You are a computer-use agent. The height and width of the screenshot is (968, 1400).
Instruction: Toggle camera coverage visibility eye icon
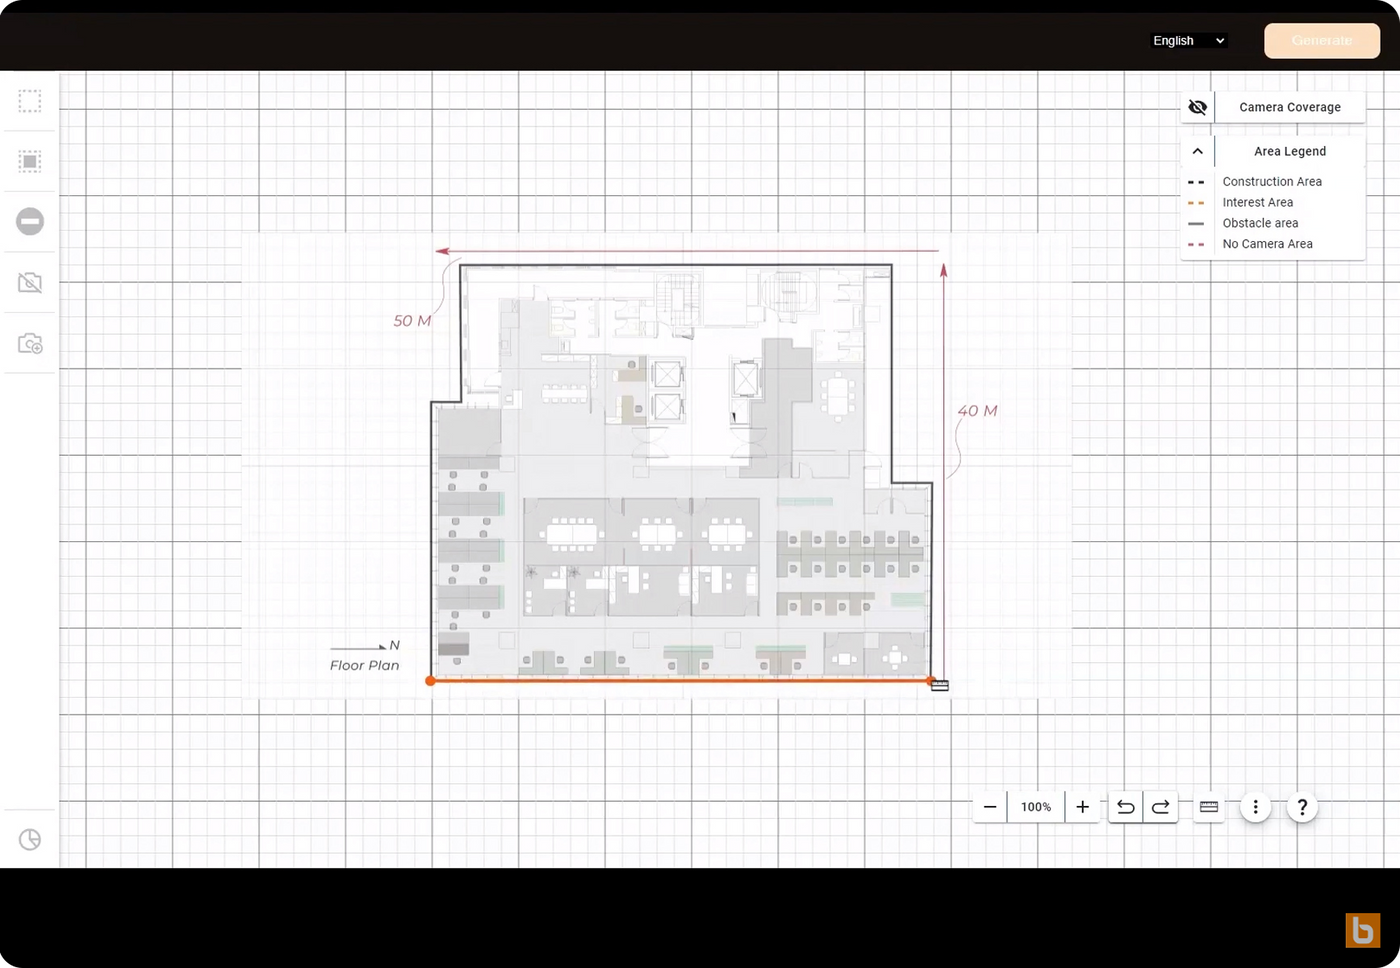[x=1197, y=107]
